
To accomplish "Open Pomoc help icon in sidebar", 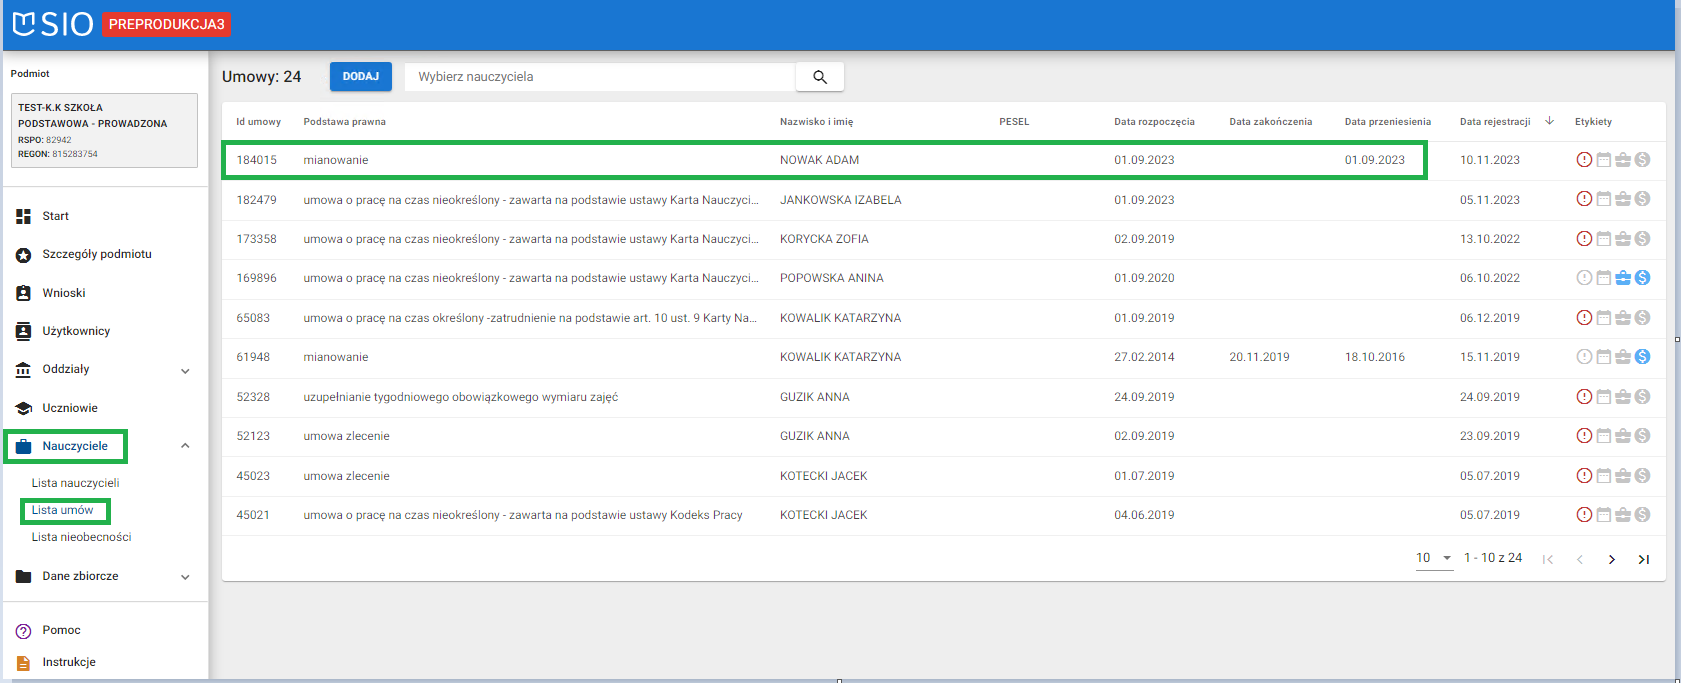I will tap(24, 631).
